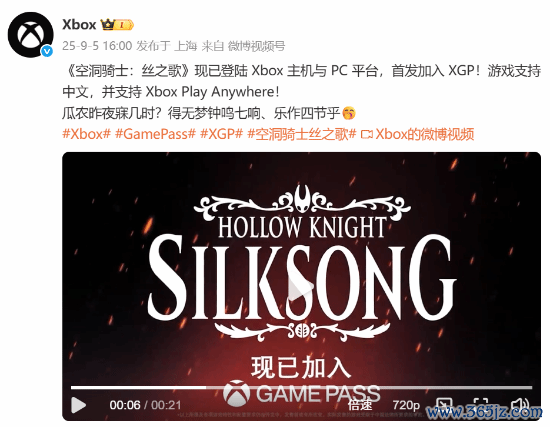Open the #Xbox# hashtag
The height and width of the screenshot is (427, 550).
tap(86, 134)
